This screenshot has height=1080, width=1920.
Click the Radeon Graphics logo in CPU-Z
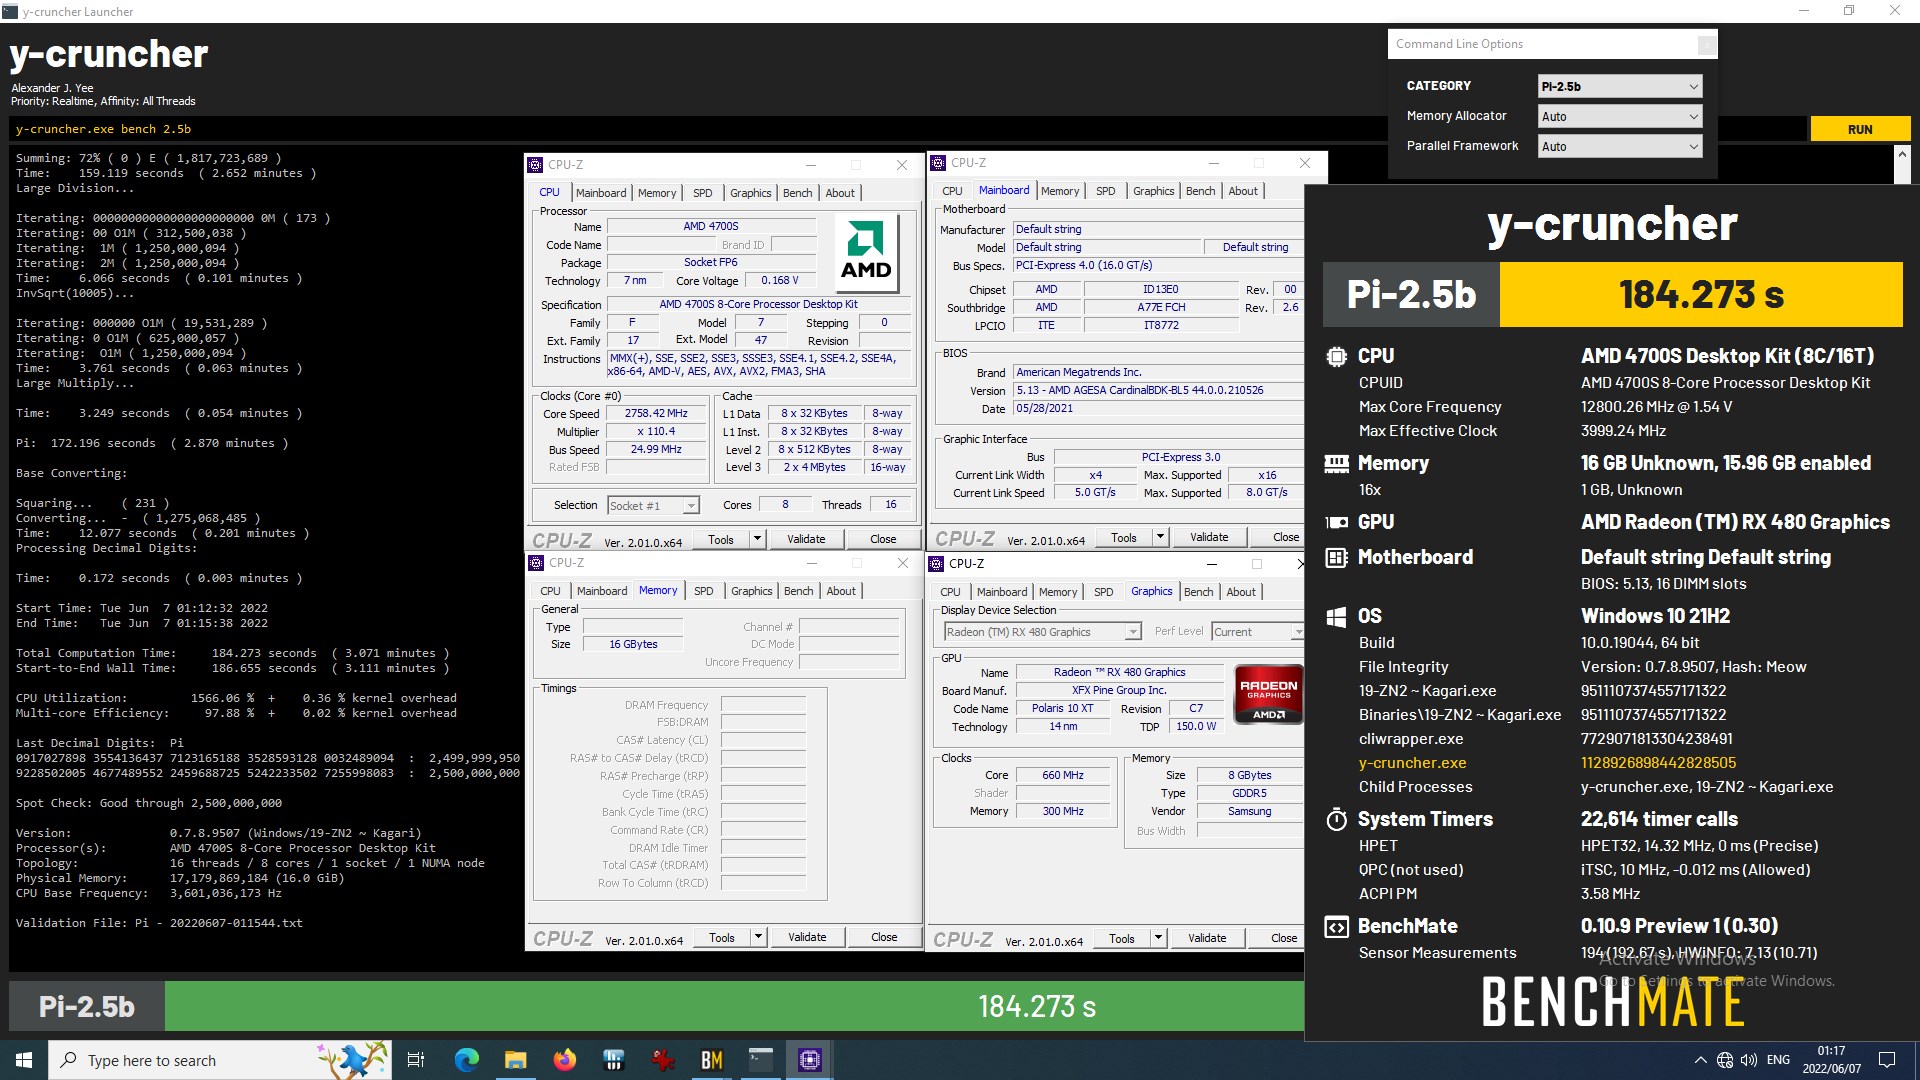click(1268, 693)
